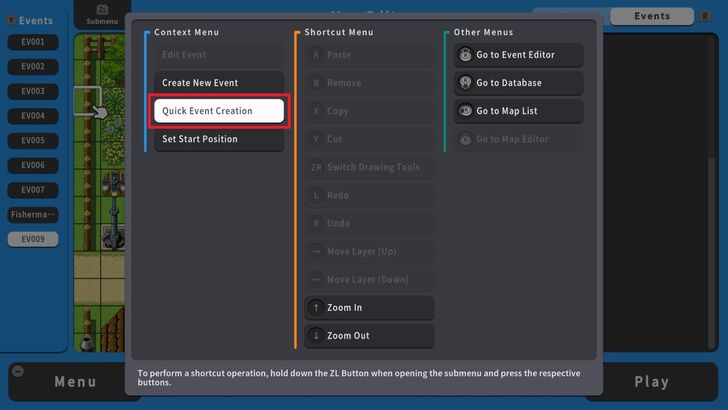The width and height of the screenshot is (728, 410).
Task: Click the Shortcut Menu heading
Action: pyautogui.click(x=339, y=32)
